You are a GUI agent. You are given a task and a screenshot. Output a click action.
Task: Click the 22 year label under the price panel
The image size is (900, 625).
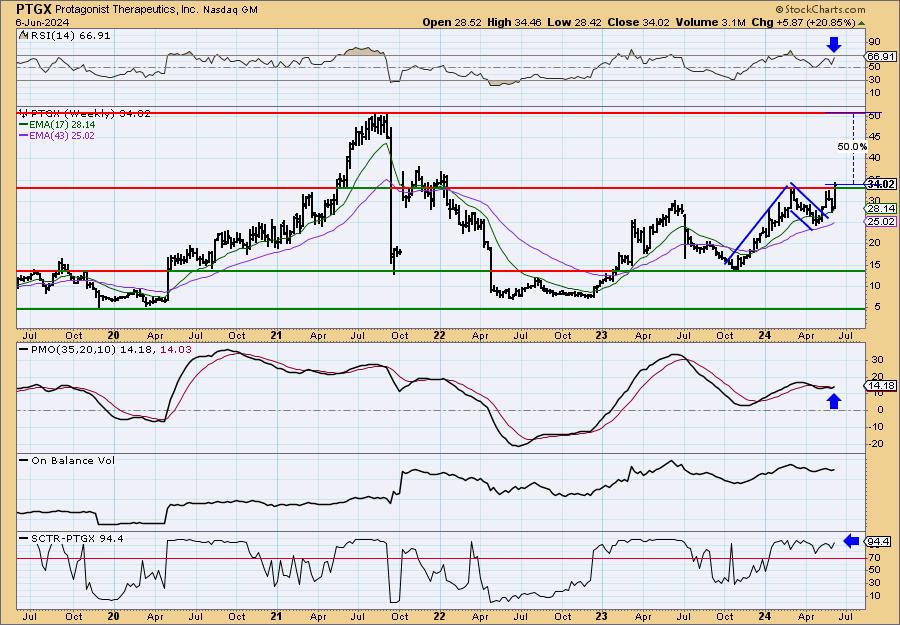pos(440,335)
